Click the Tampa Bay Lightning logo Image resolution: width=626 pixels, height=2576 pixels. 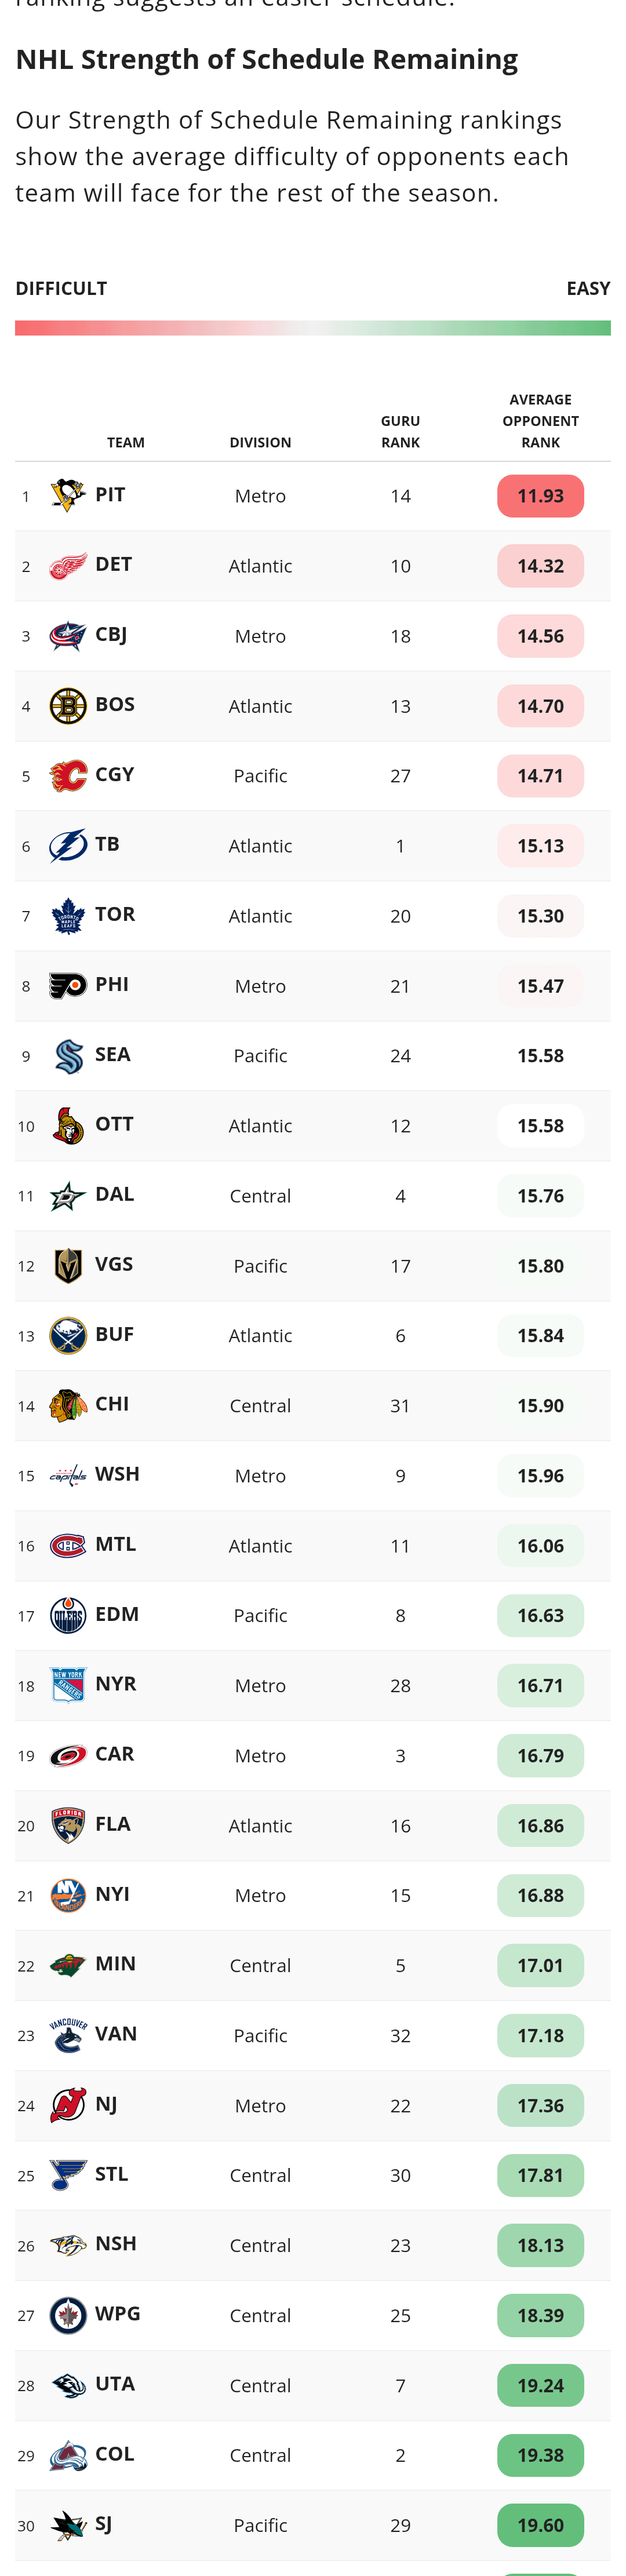pos(68,846)
